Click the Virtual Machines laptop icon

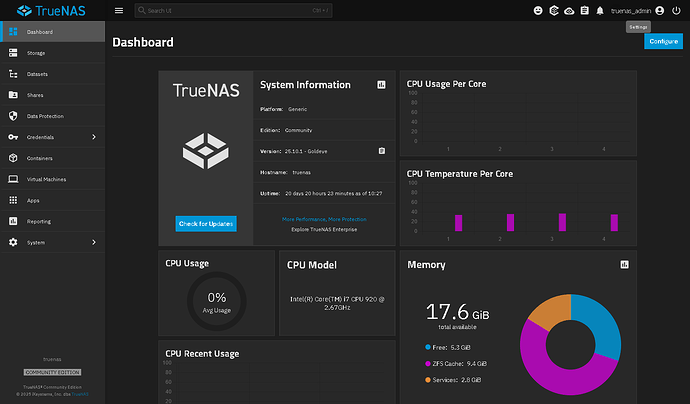(x=13, y=179)
